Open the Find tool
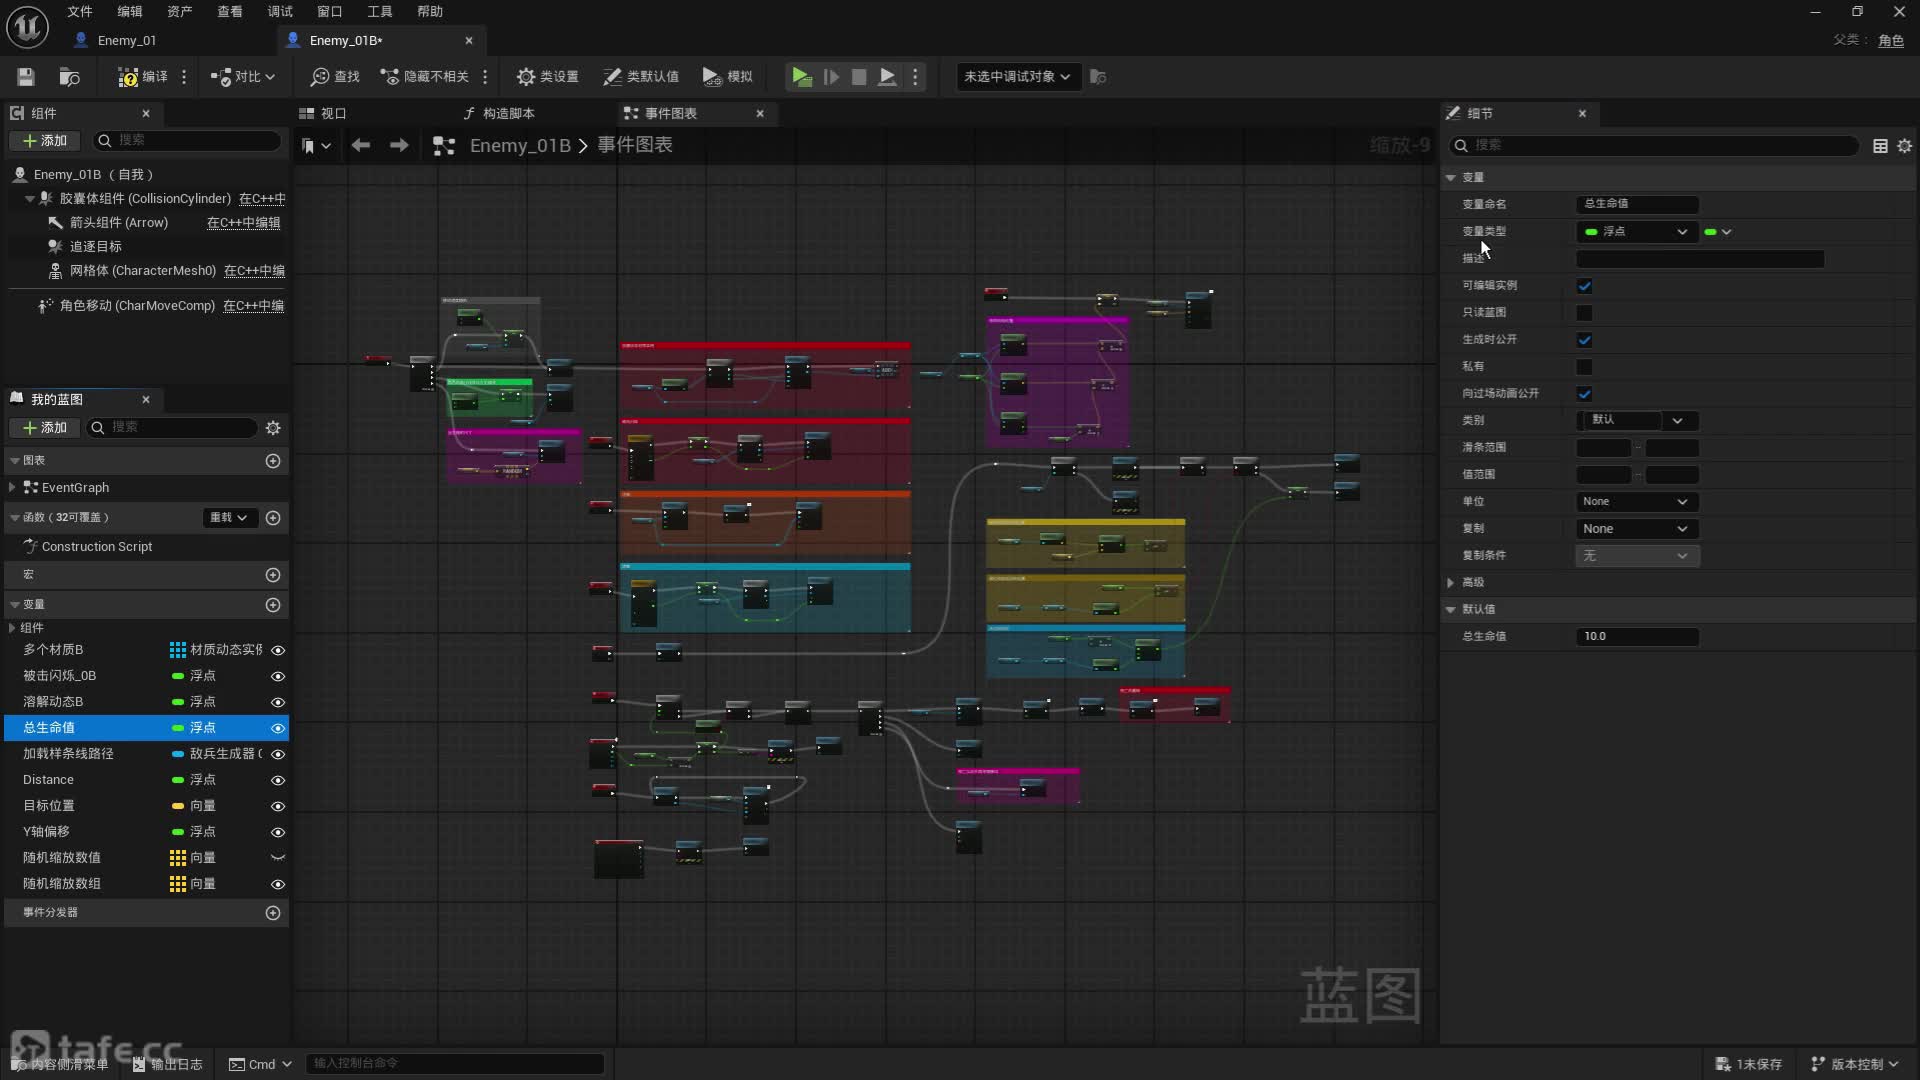This screenshot has width=1920, height=1080. [x=335, y=77]
